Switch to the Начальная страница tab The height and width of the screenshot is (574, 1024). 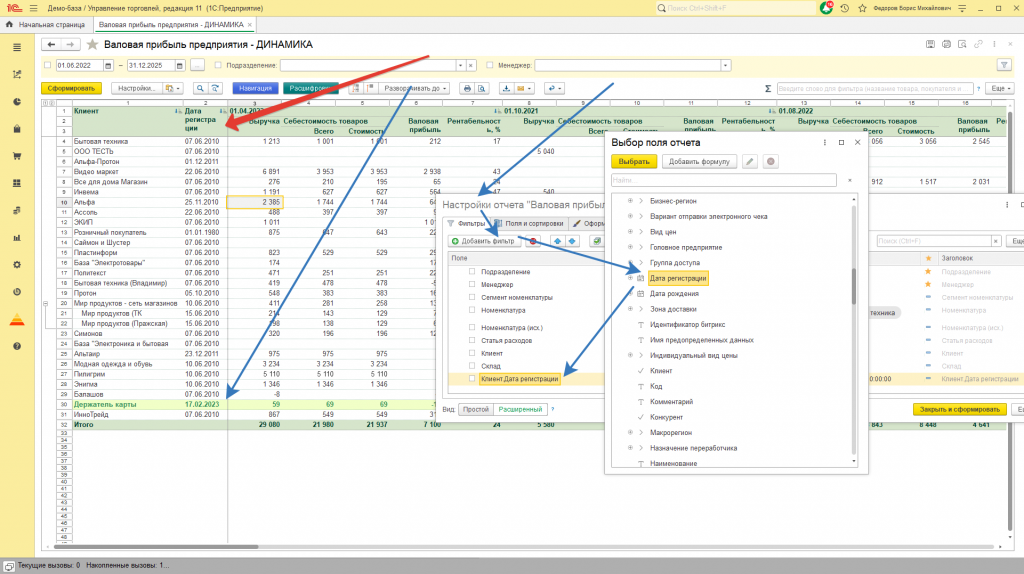(46, 25)
